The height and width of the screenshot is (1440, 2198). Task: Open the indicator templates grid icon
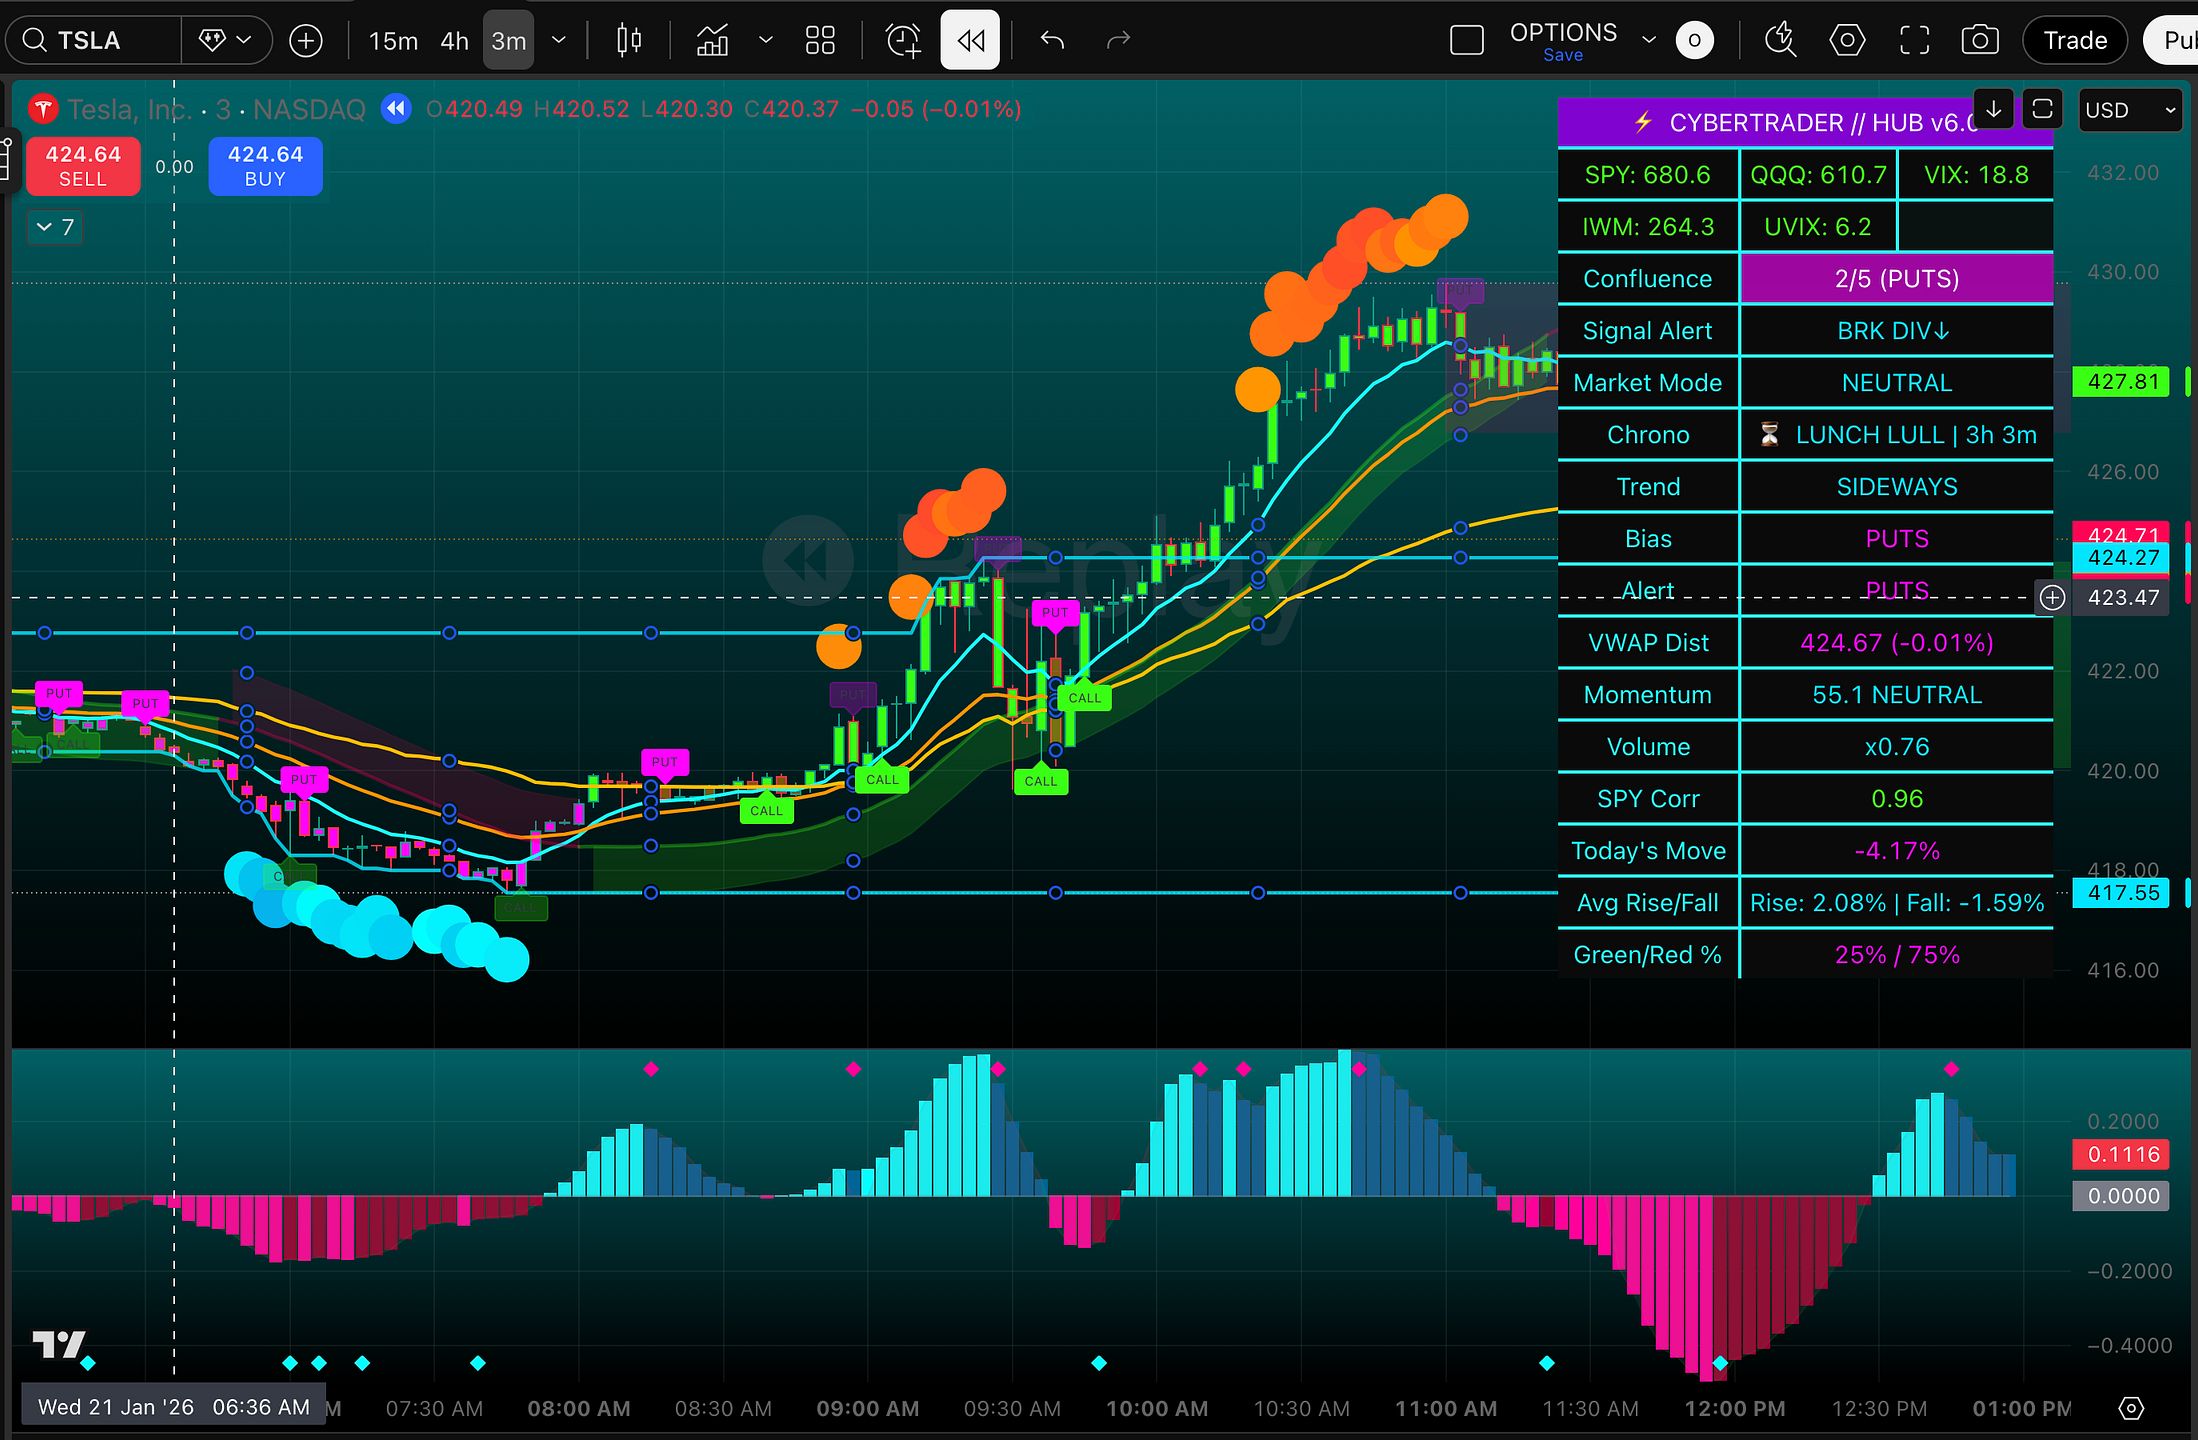click(x=820, y=41)
